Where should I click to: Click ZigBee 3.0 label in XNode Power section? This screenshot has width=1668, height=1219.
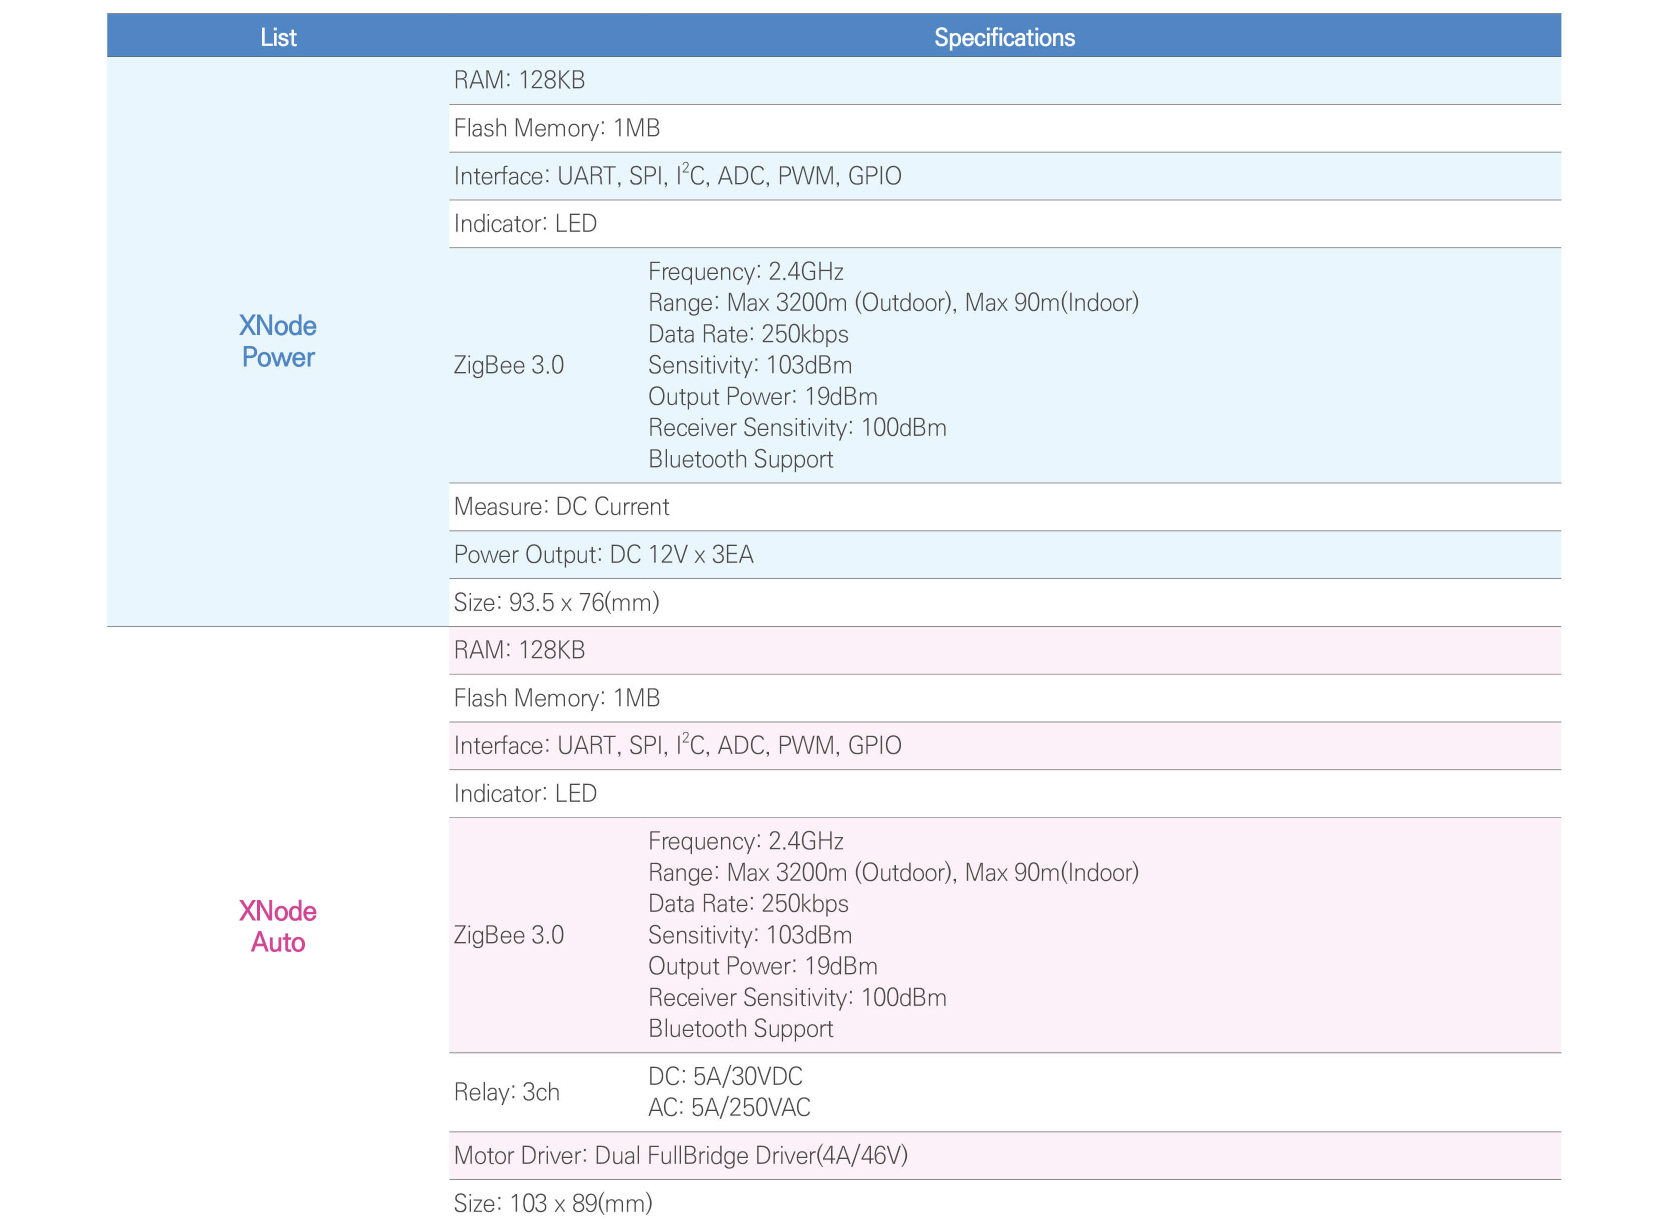(x=509, y=365)
